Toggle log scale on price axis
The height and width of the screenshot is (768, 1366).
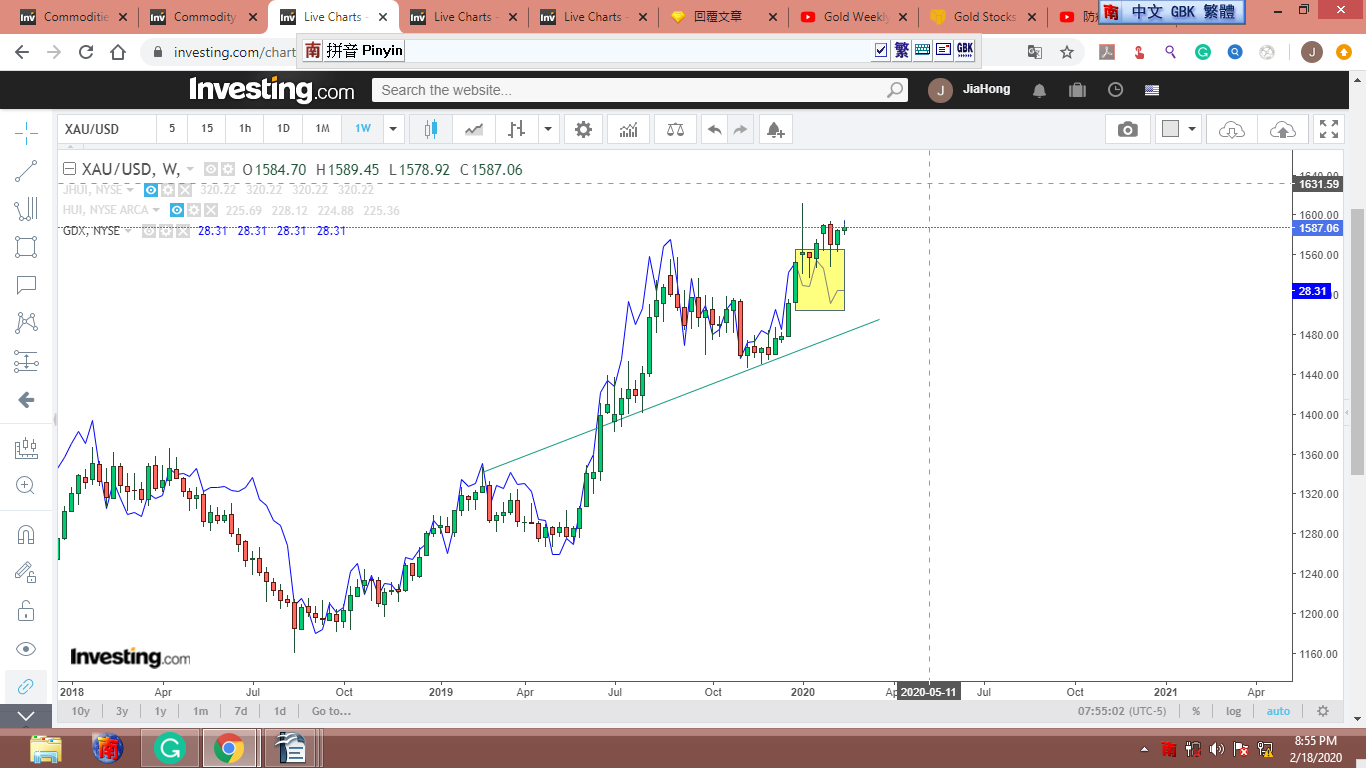(1233, 711)
